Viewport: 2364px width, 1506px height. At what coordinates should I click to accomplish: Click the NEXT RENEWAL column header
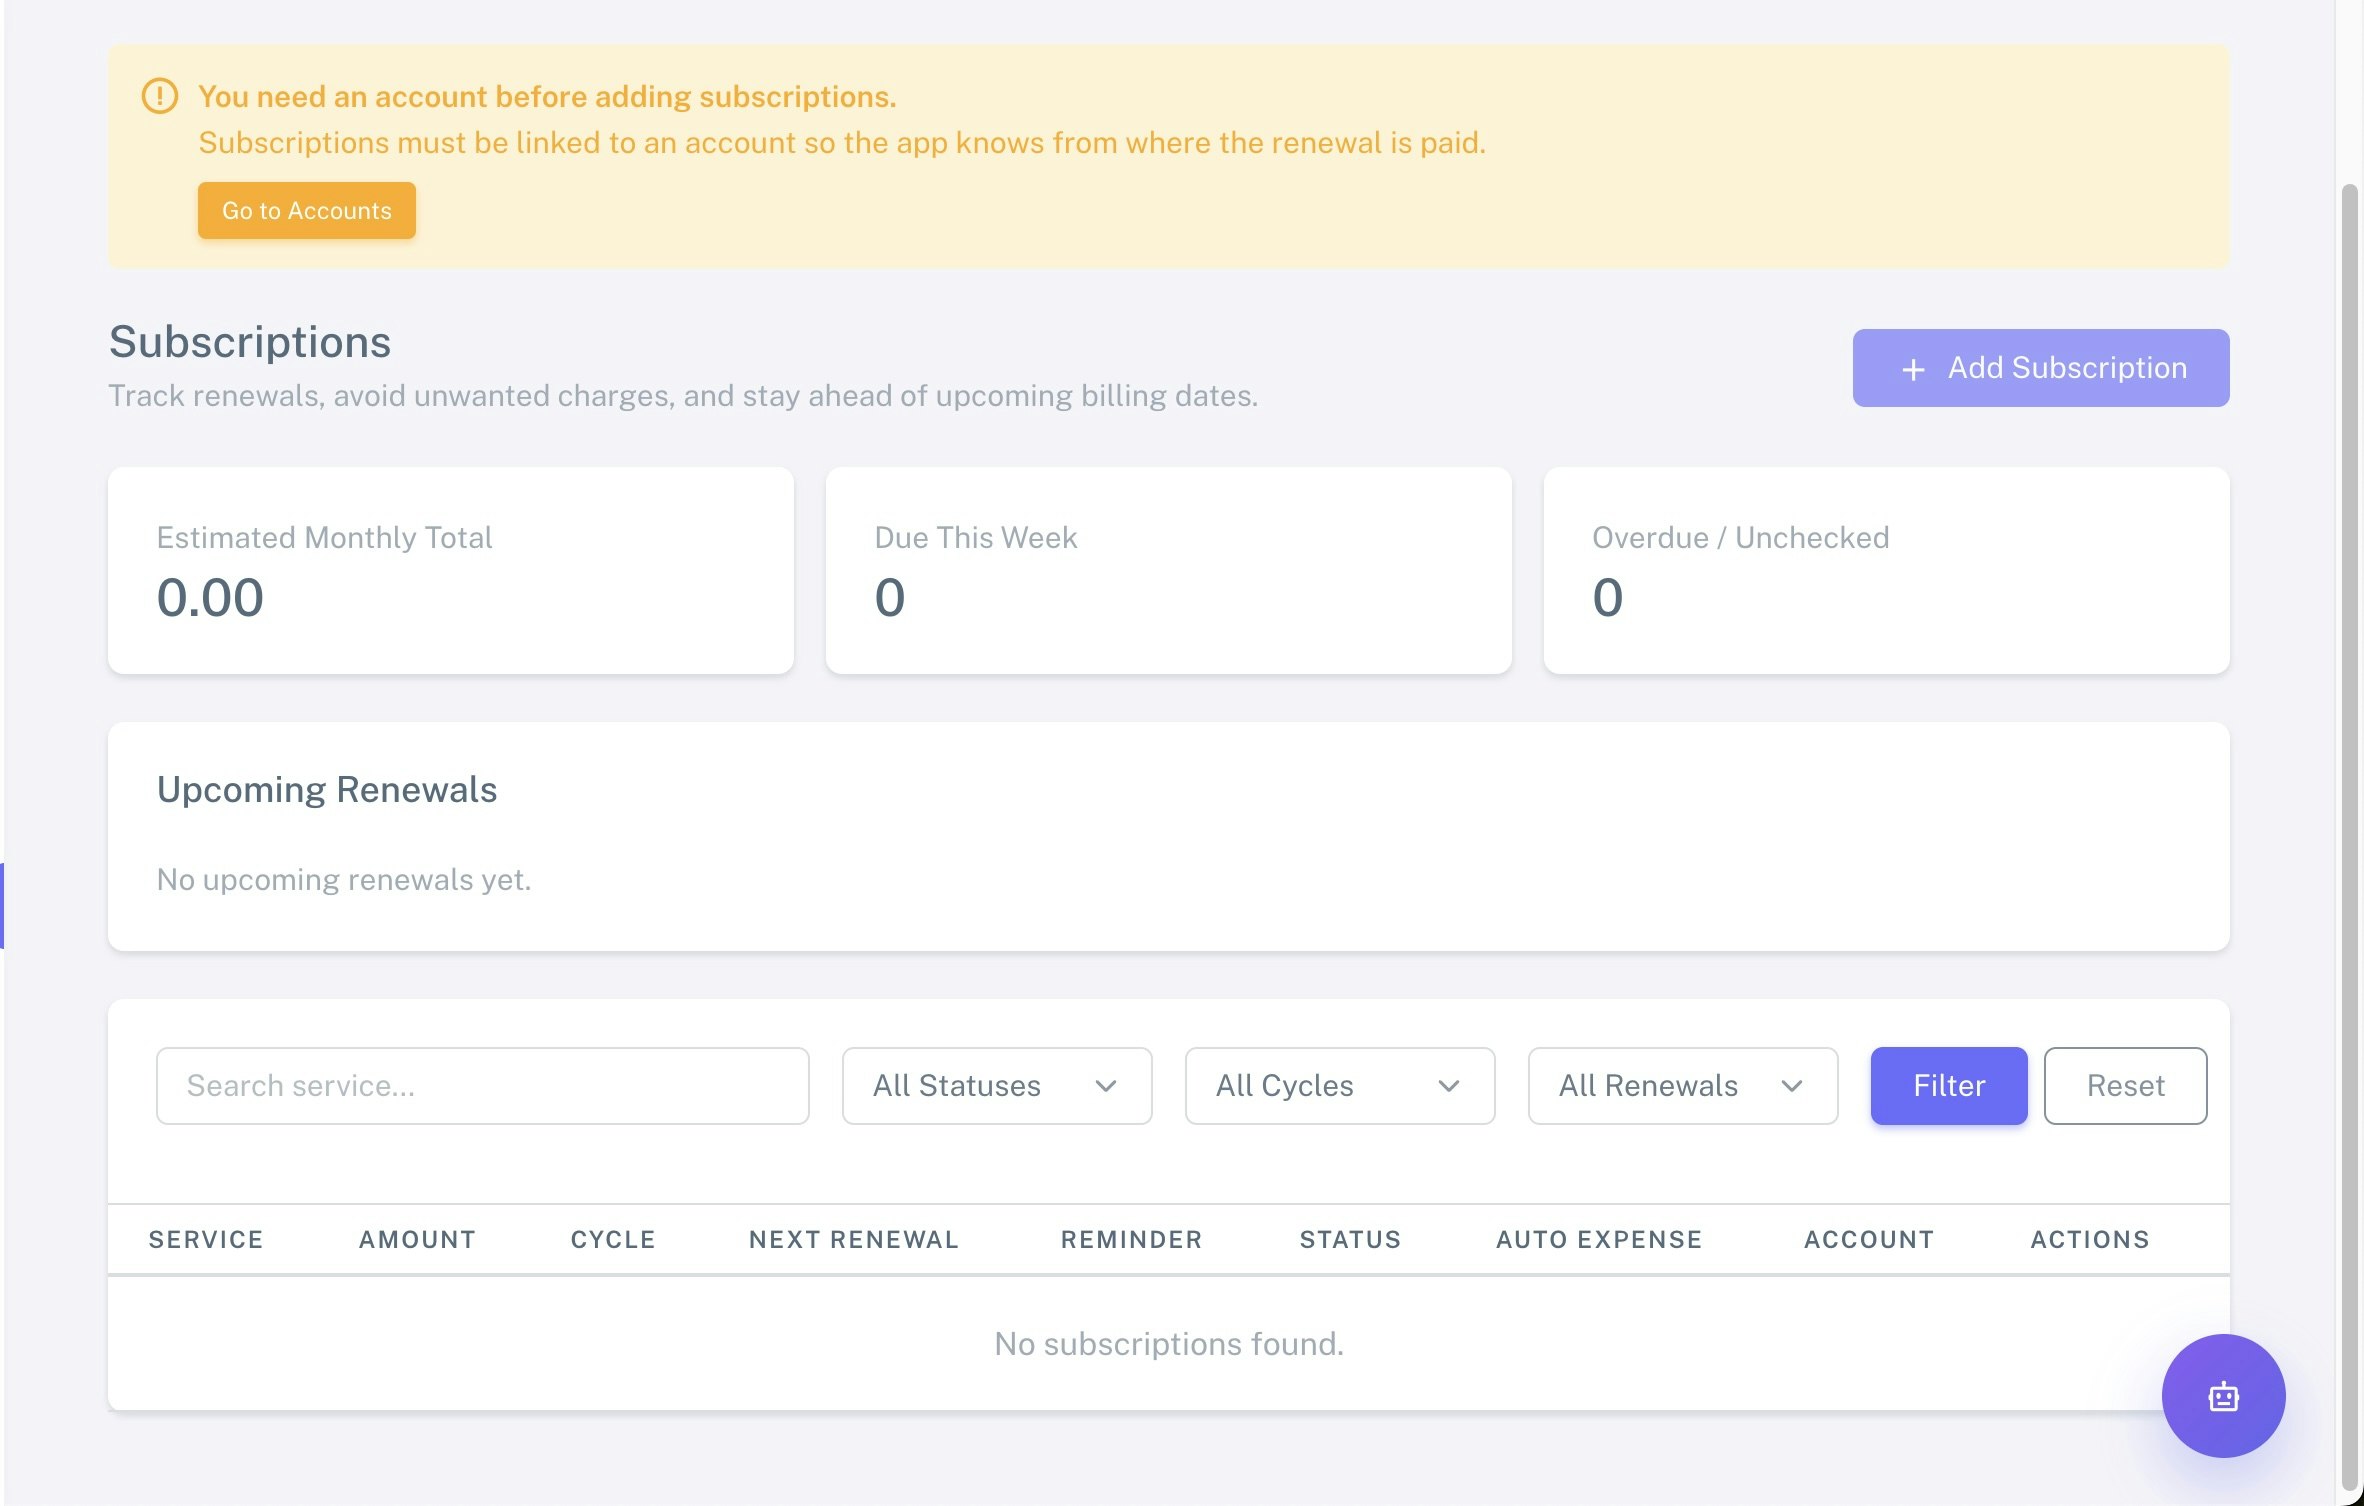coord(854,1239)
